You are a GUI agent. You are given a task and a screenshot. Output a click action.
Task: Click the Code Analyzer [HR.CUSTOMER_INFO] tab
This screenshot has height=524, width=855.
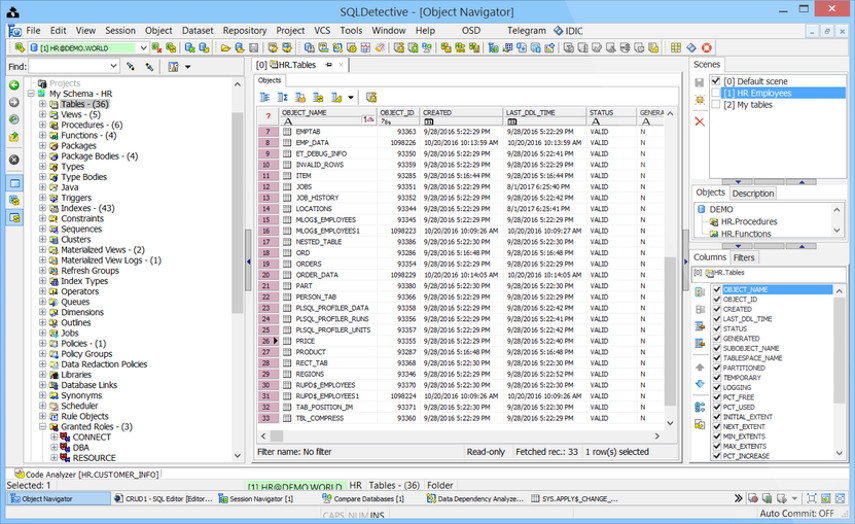click(x=87, y=474)
